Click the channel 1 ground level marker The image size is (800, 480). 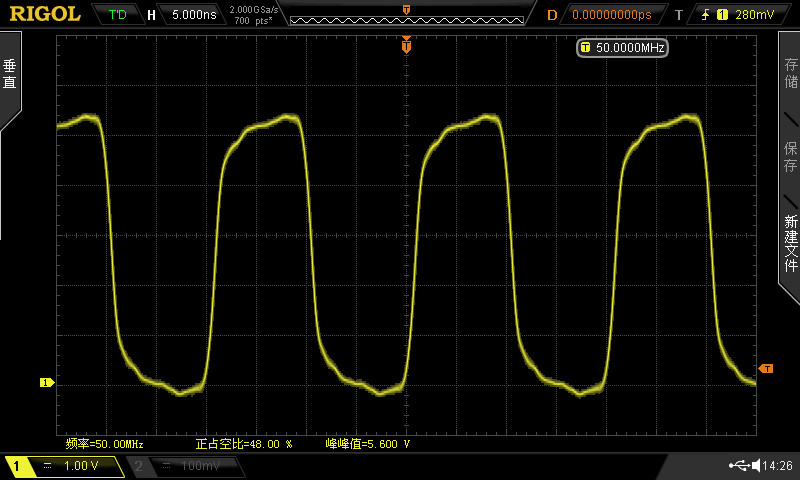pyautogui.click(x=47, y=382)
